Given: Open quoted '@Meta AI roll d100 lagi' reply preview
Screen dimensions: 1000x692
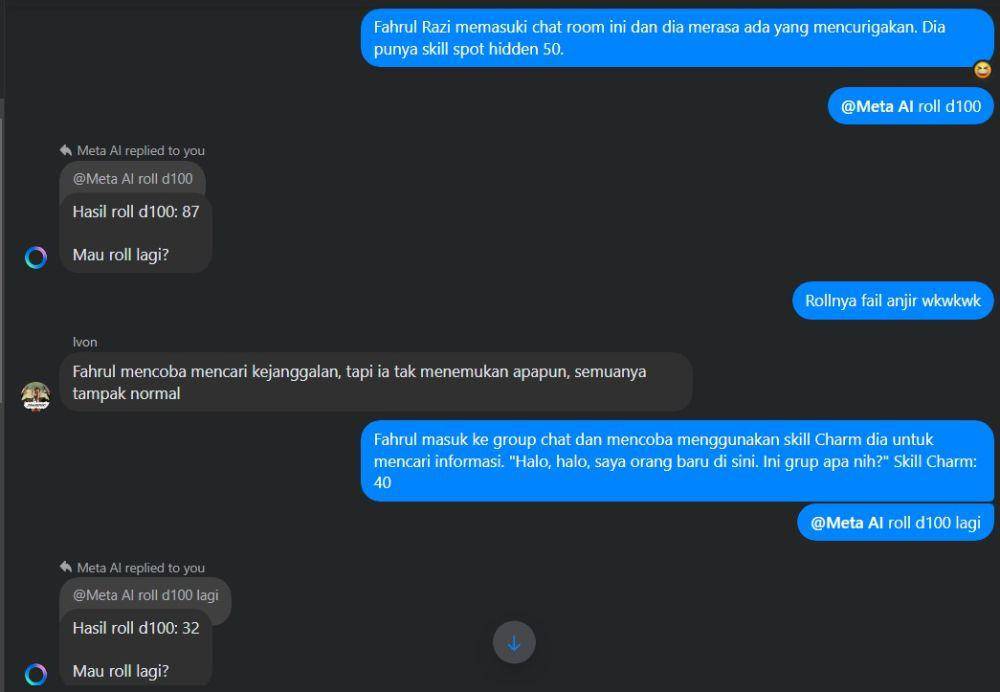Looking at the screenshot, I should [x=145, y=595].
